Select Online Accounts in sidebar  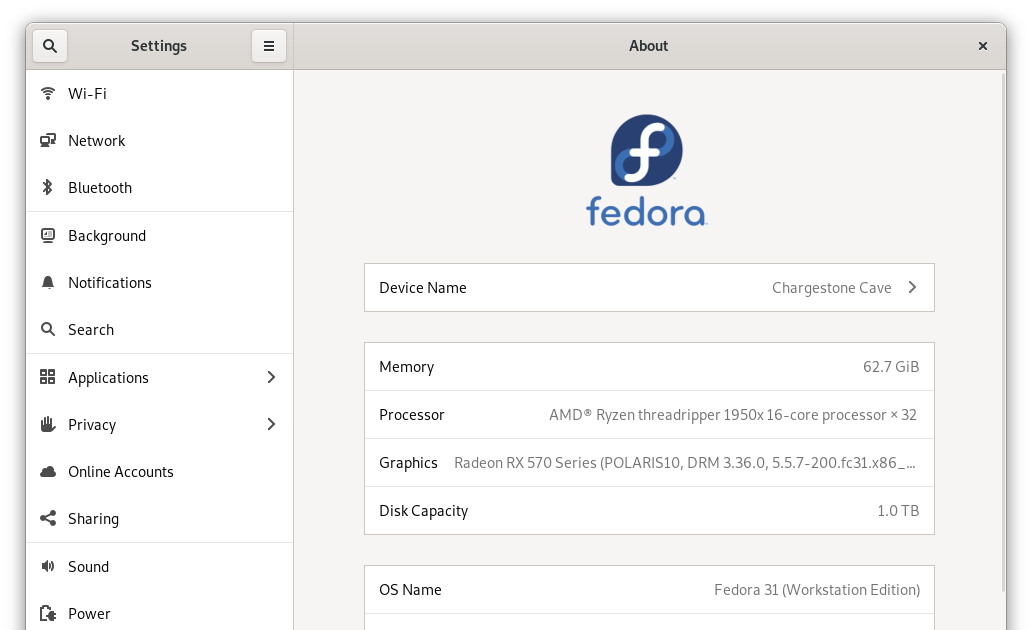159,471
